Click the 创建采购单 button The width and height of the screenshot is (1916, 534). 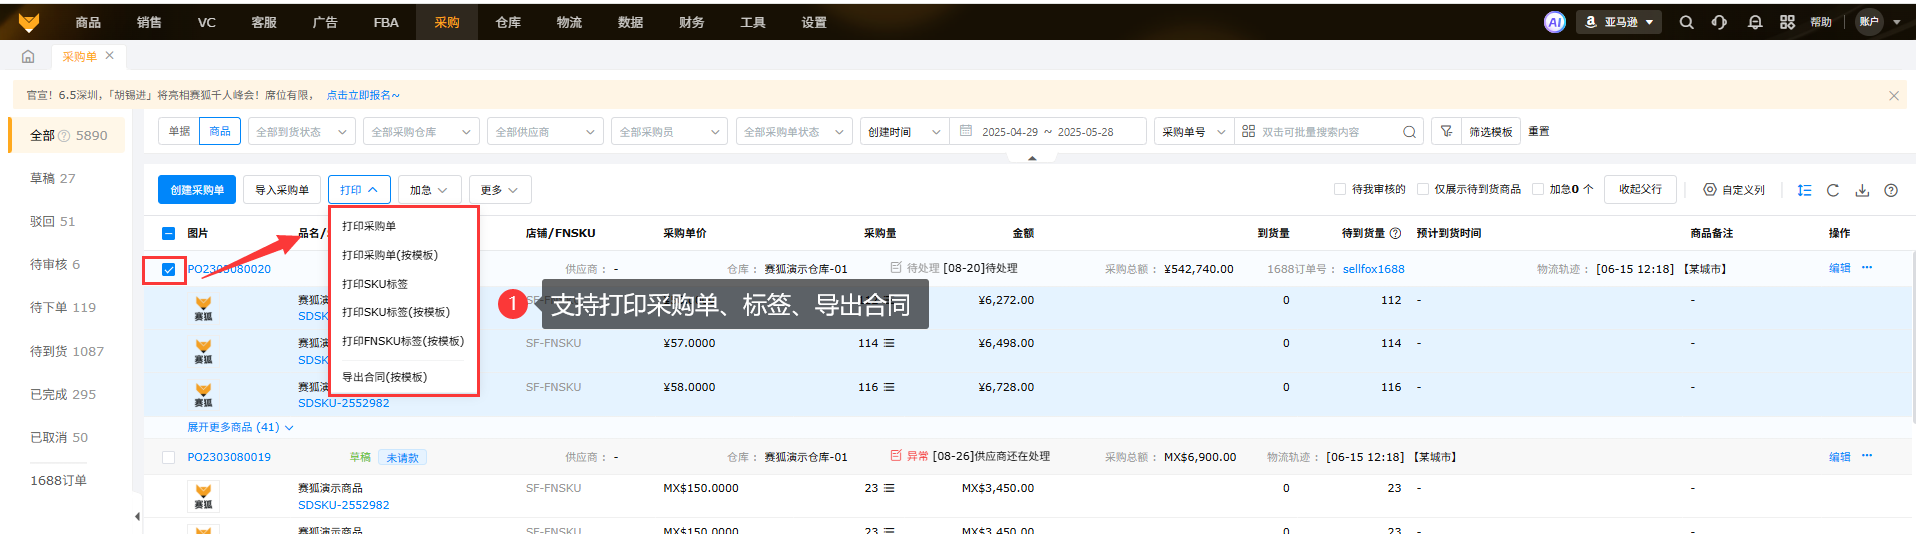click(x=197, y=190)
